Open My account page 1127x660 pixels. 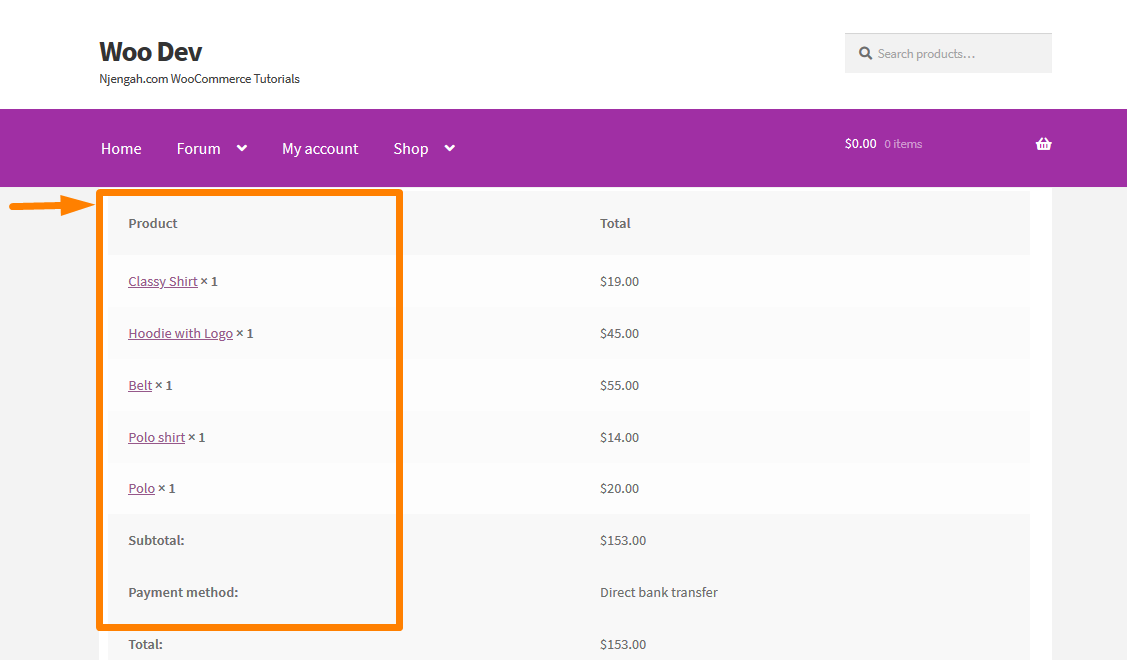coord(320,149)
